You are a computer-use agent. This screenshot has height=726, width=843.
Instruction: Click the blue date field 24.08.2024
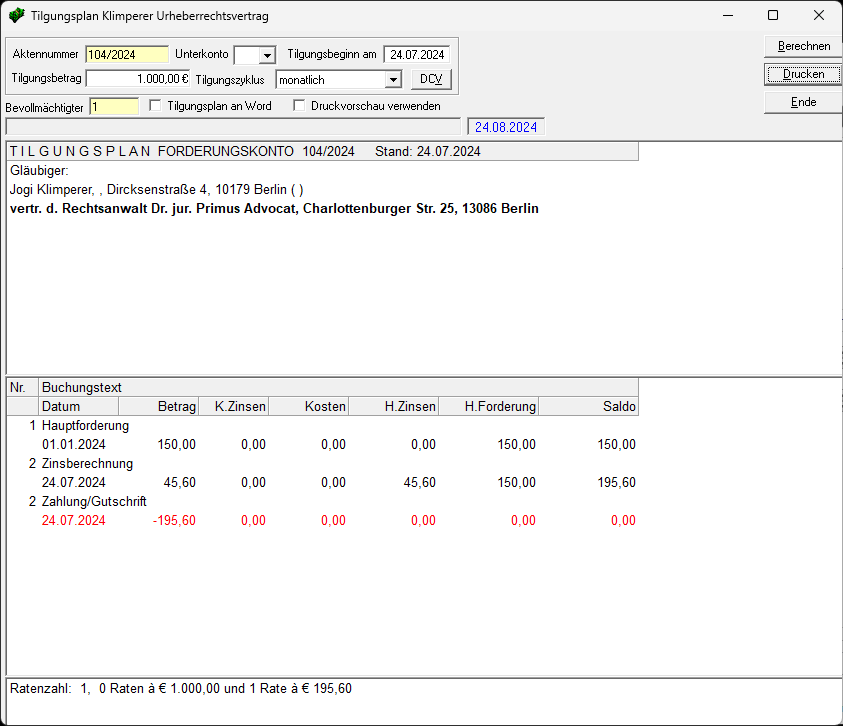tap(506, 127)
